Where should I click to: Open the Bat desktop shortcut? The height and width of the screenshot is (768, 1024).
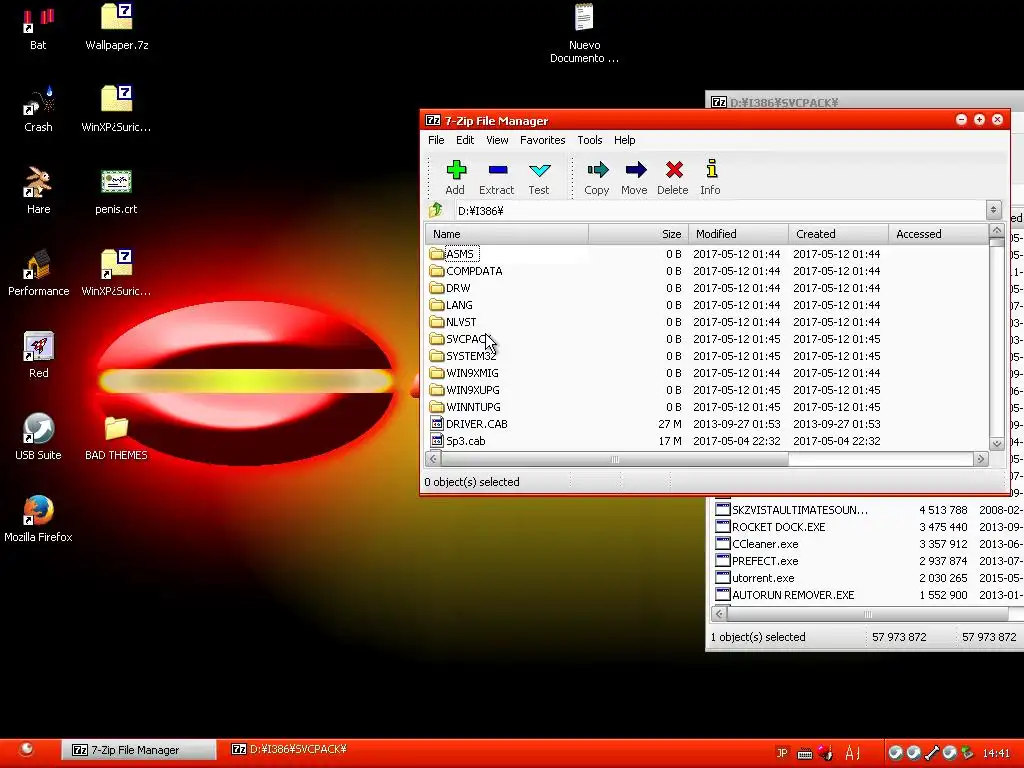38,27
